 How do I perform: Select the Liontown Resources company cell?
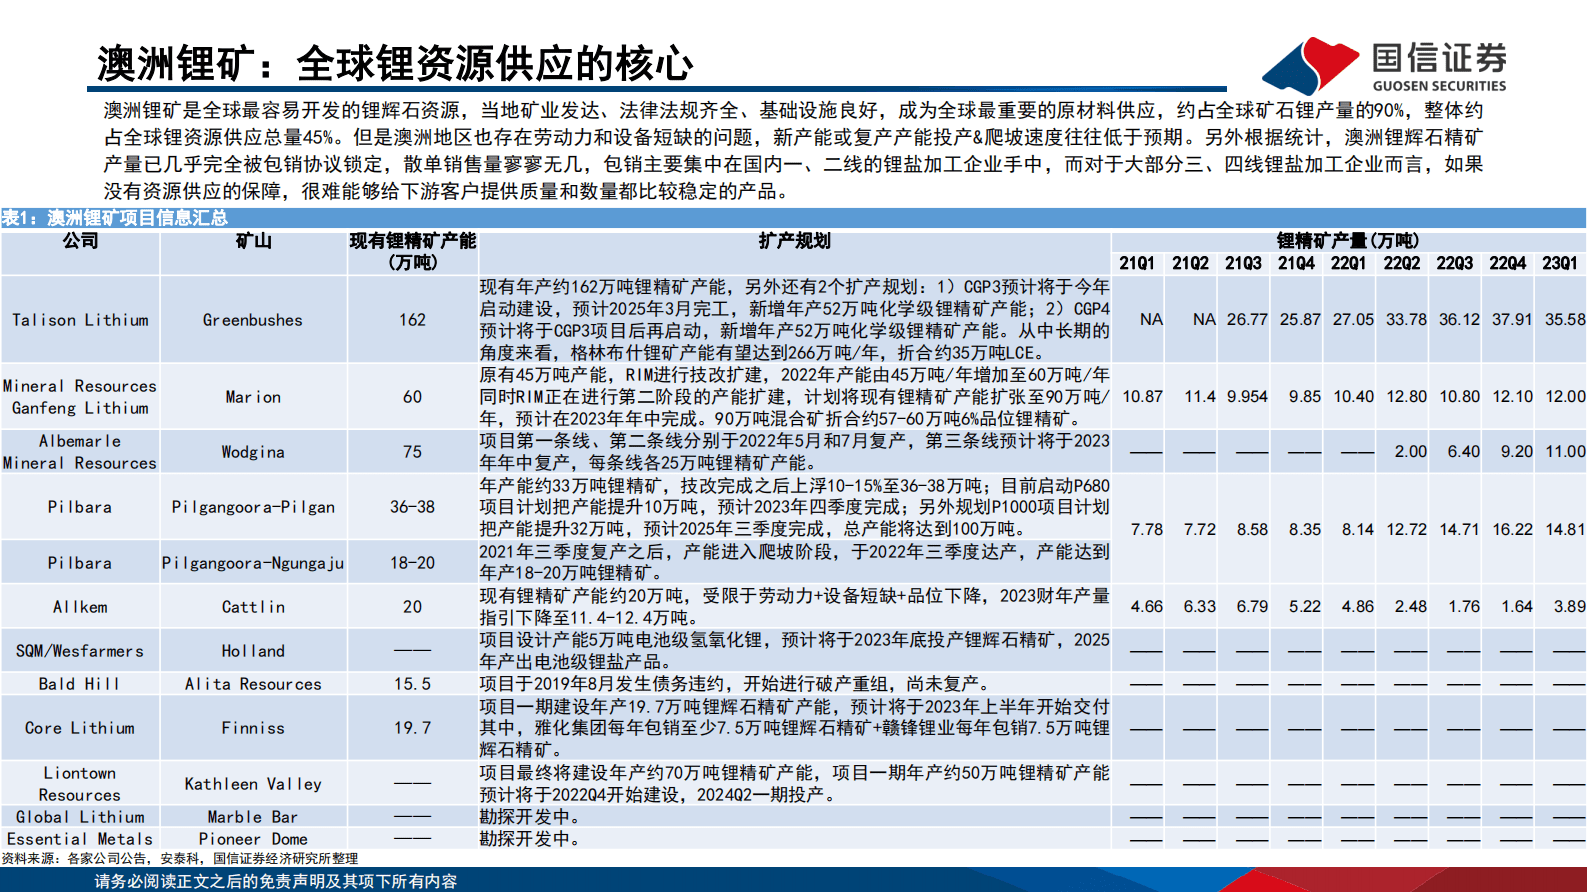pos(80,784)
